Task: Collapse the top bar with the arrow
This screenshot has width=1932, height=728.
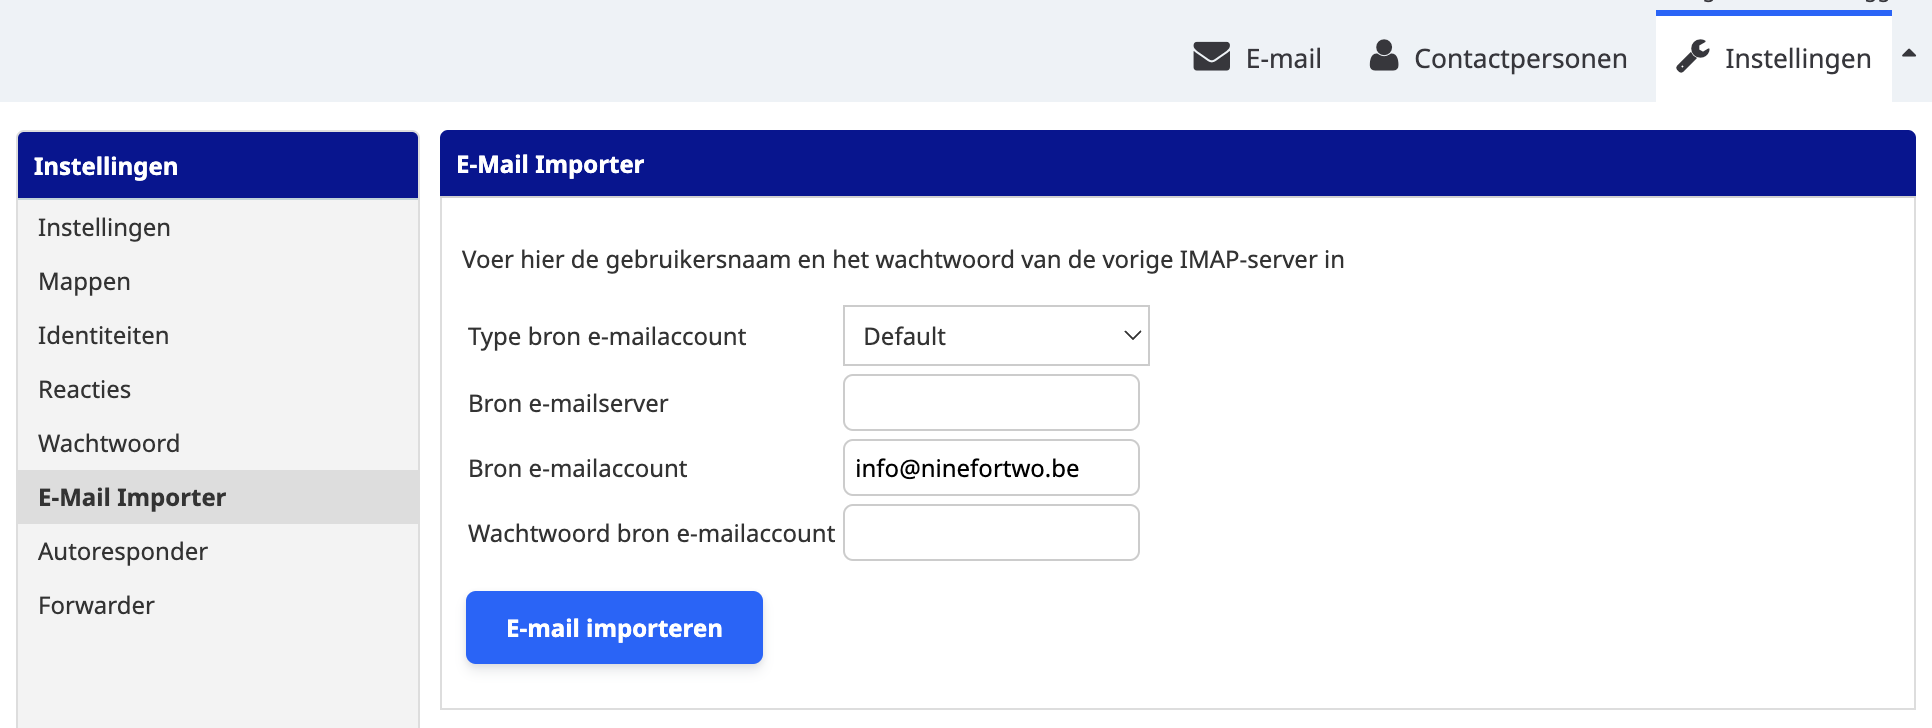Action: [x=1909, y=54]
